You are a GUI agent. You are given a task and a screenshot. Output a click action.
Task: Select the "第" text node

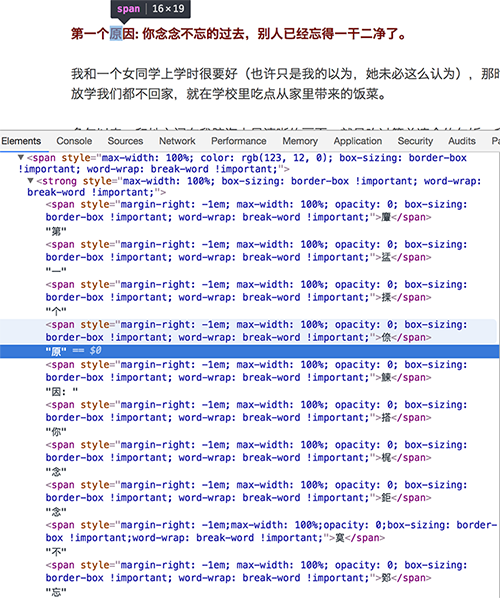pyautogui.click(x=56, y=231)
